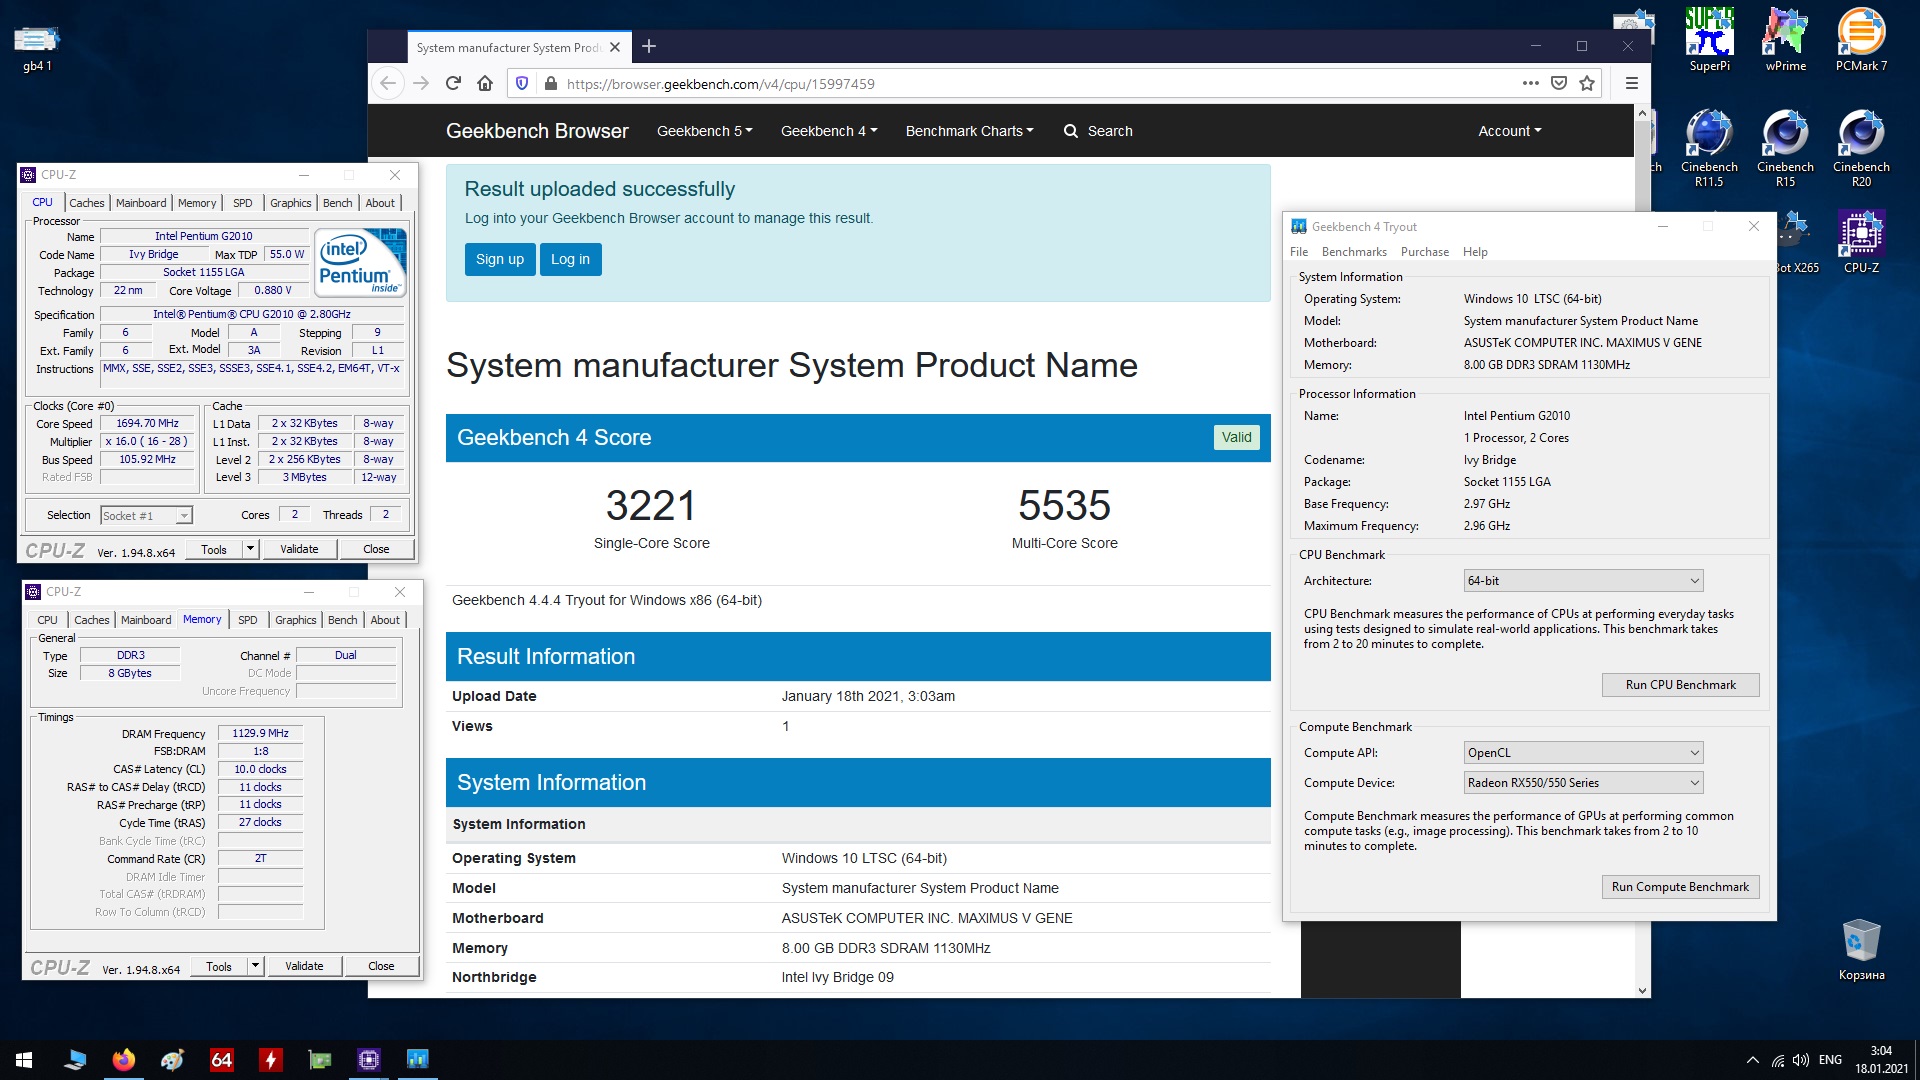The width and height of the screenshot is (1920, 1080).
Task: Open the Socket #1 selection dropdown
Action: coord(146,516)
